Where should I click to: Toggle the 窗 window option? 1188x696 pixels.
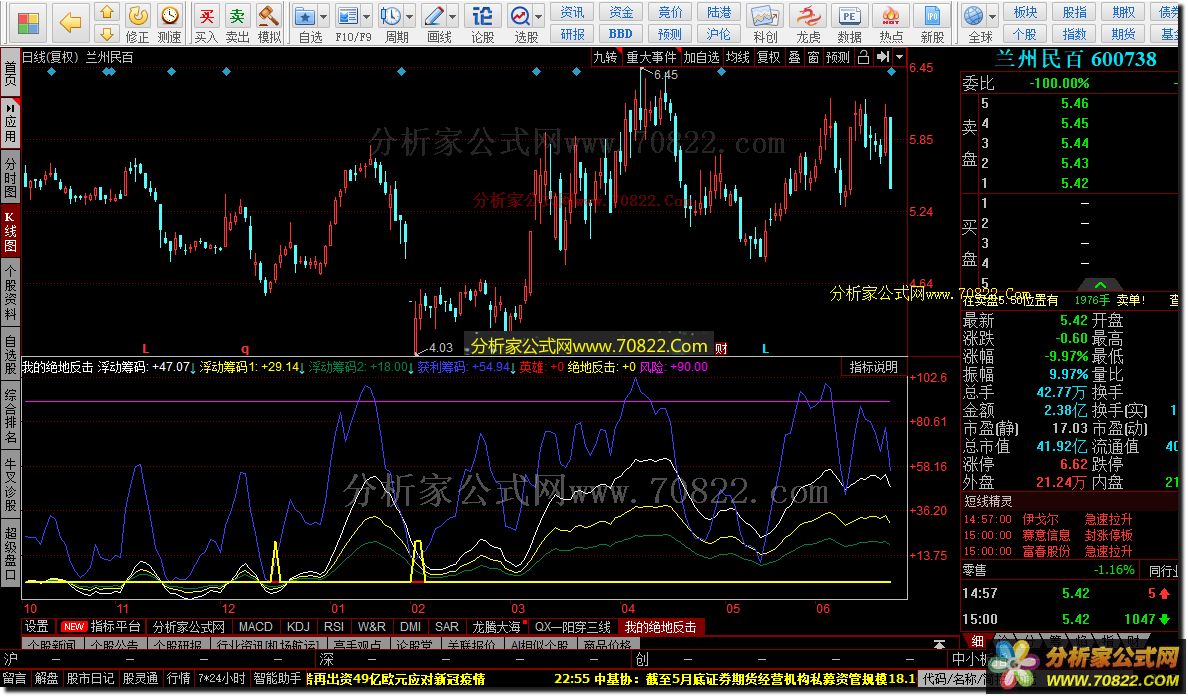[x=813, y=57]
